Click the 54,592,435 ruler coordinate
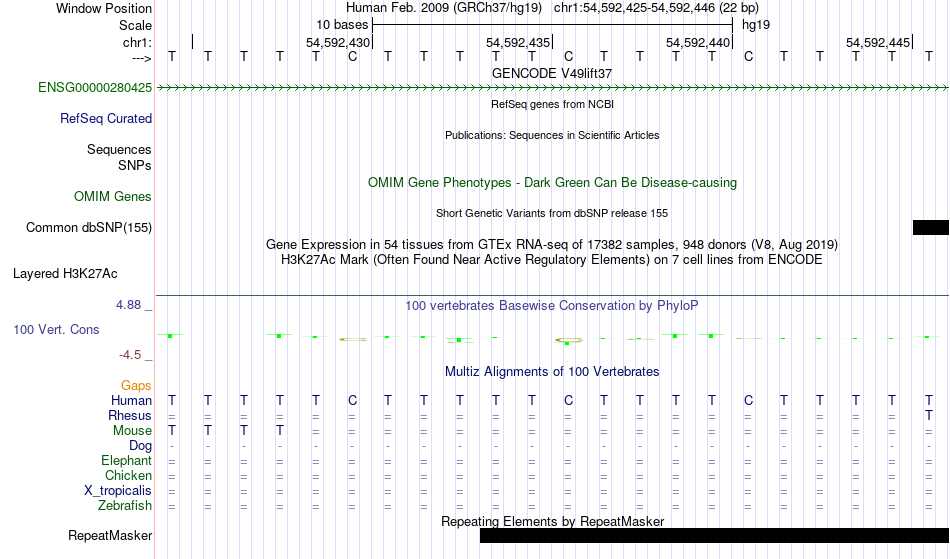This screenshot has width=950, height=559. click(x=518, y=42)
